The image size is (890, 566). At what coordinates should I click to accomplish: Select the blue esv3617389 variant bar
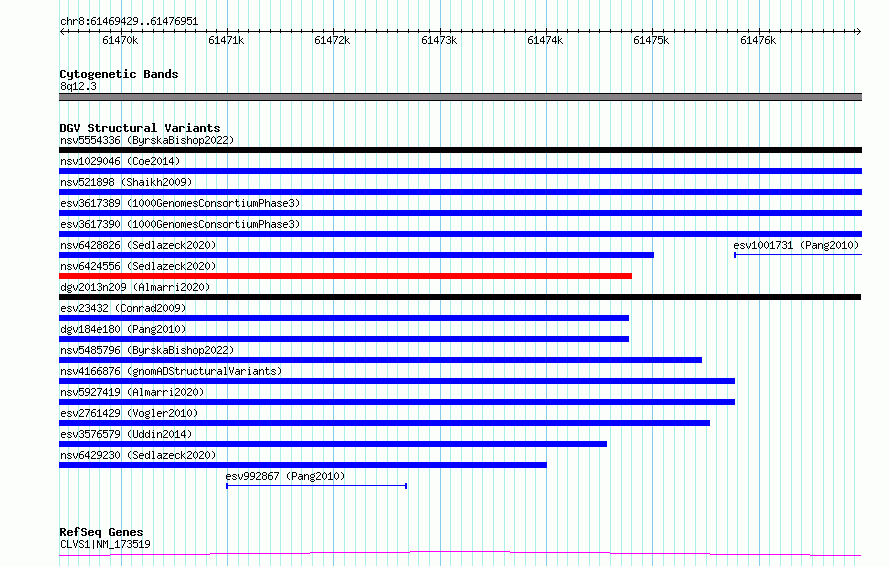460,213
